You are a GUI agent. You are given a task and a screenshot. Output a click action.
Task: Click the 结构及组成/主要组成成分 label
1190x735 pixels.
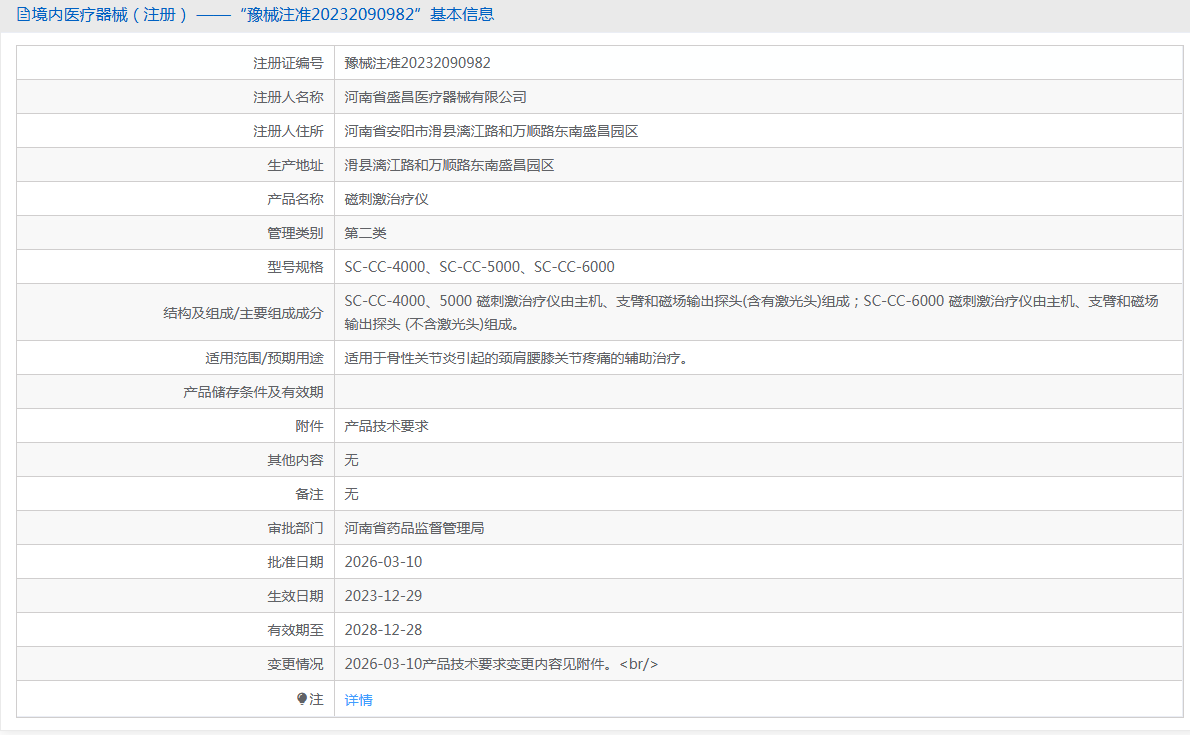coord(244,313)
